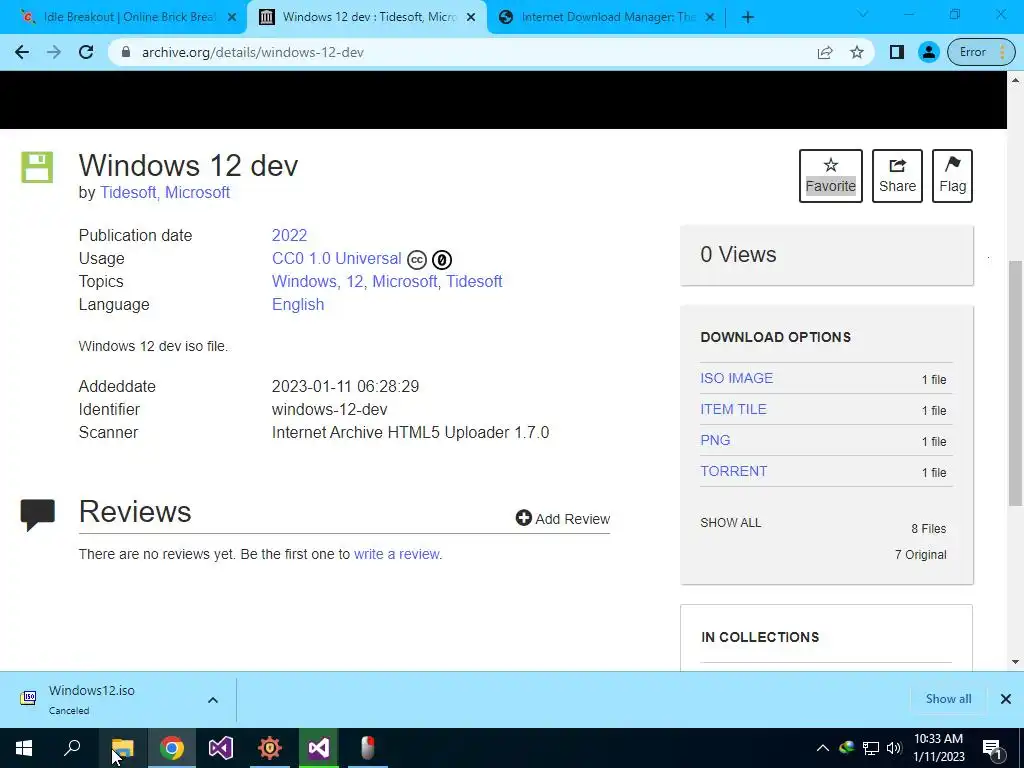
Task: Open the Windows Start menu
Action: pos(24,748)
